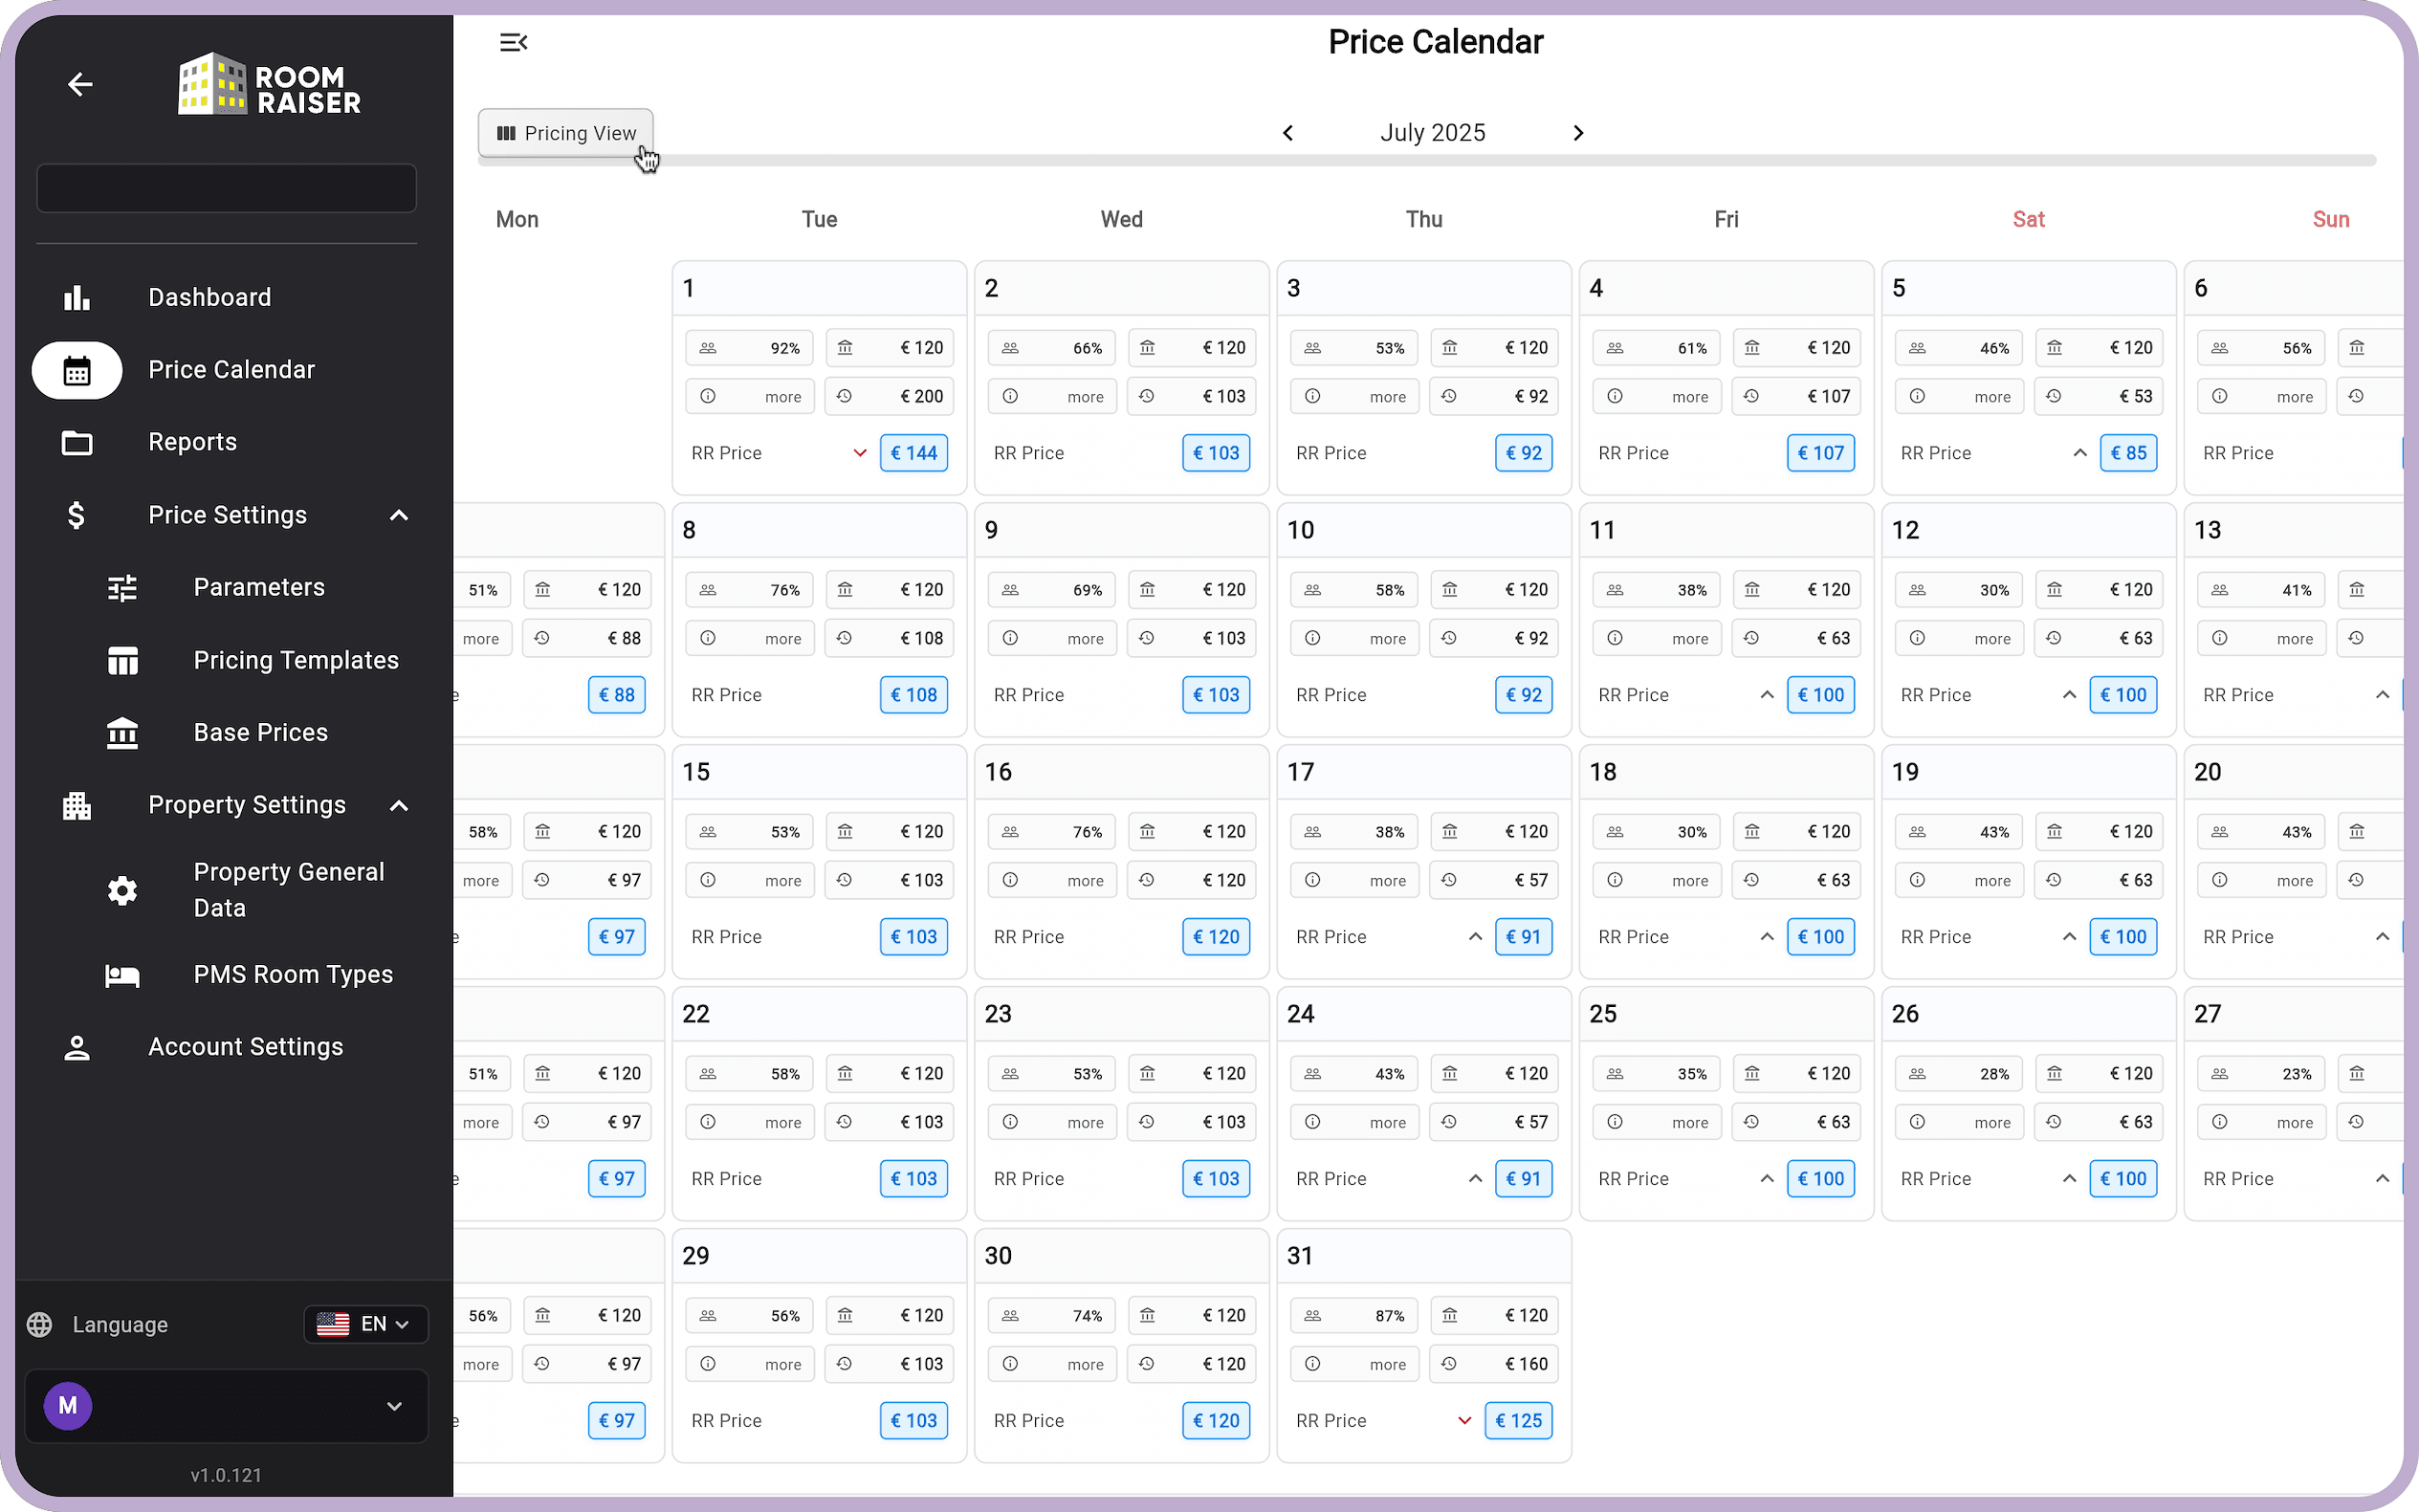2419x1512 pixels.
Task: Click the sidebar search input field
Action: tap(226, 188)
